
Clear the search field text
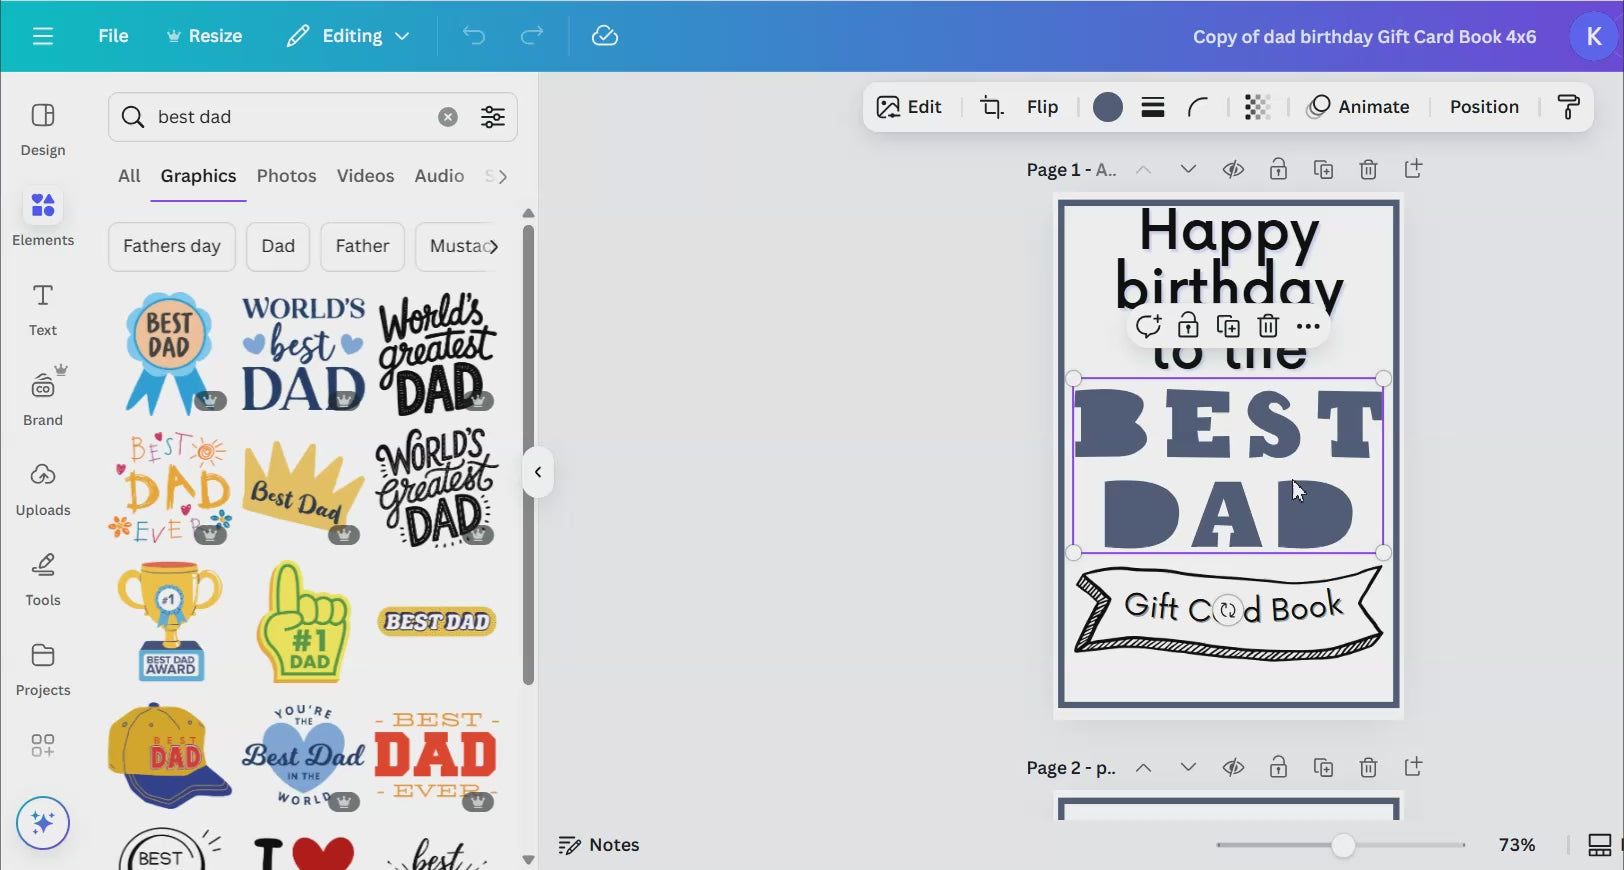click(x=448, y=117)
